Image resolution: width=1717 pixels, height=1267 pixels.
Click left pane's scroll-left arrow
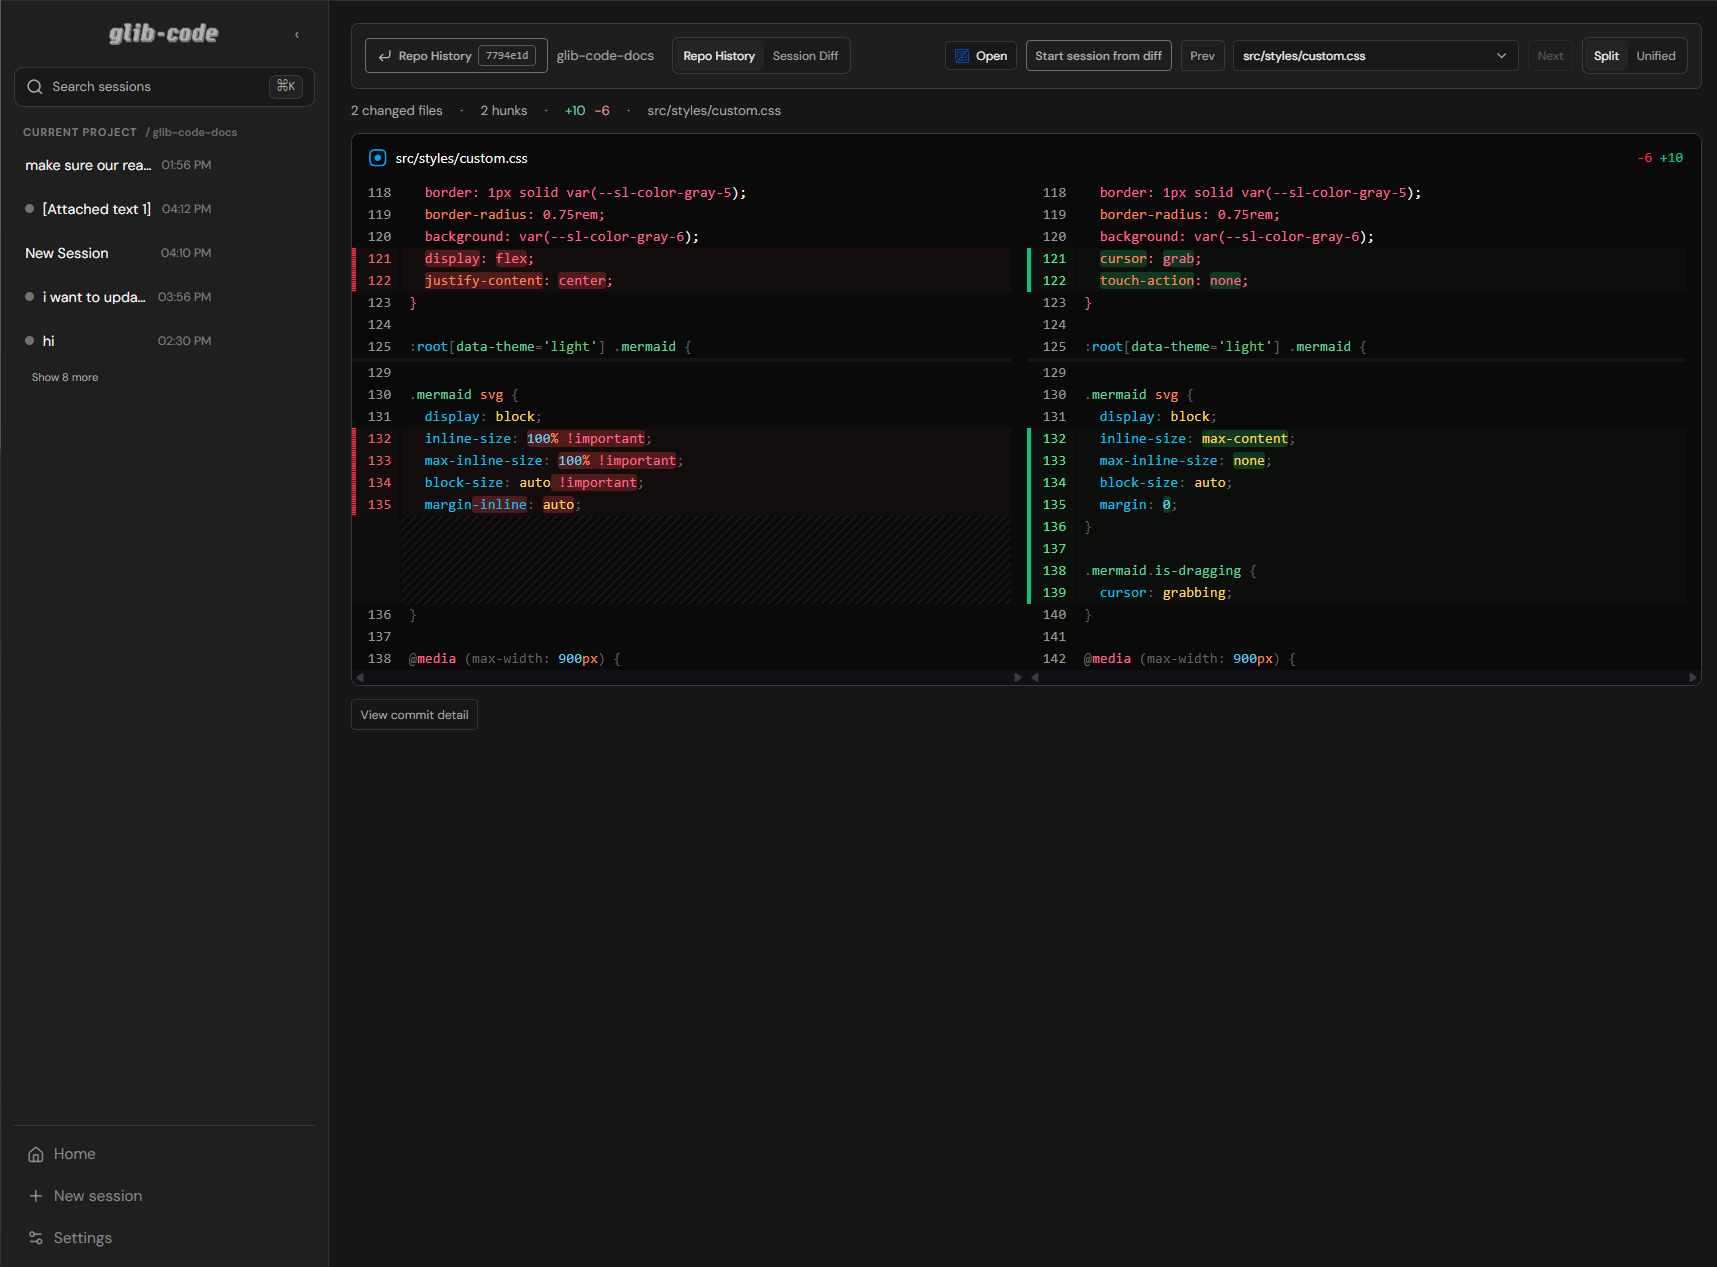(360, 677)
